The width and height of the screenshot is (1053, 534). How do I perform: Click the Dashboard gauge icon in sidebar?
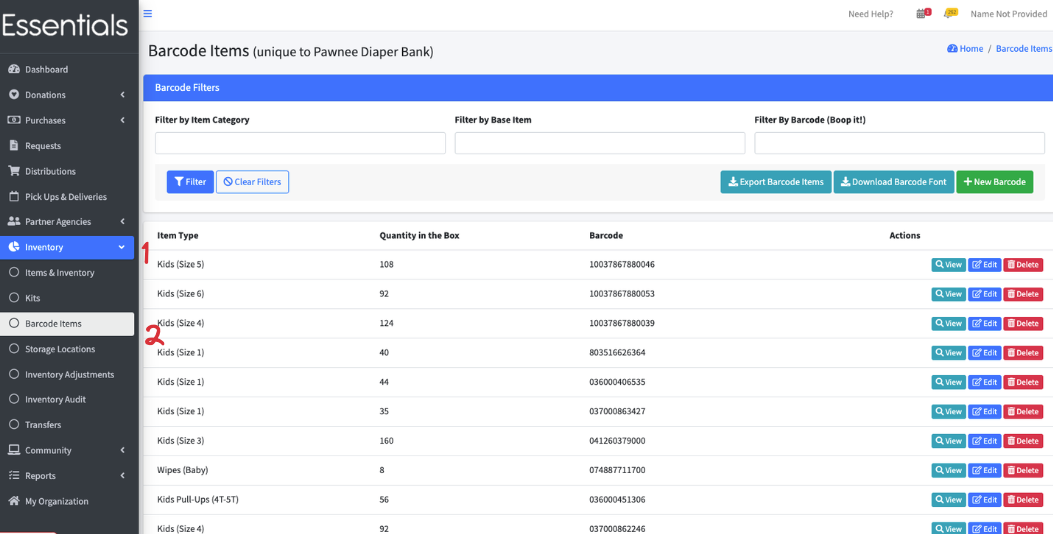(13, 69)
